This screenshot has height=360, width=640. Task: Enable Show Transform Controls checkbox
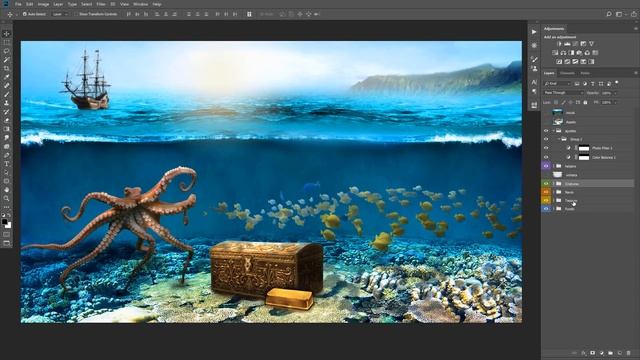coord(77,14)
